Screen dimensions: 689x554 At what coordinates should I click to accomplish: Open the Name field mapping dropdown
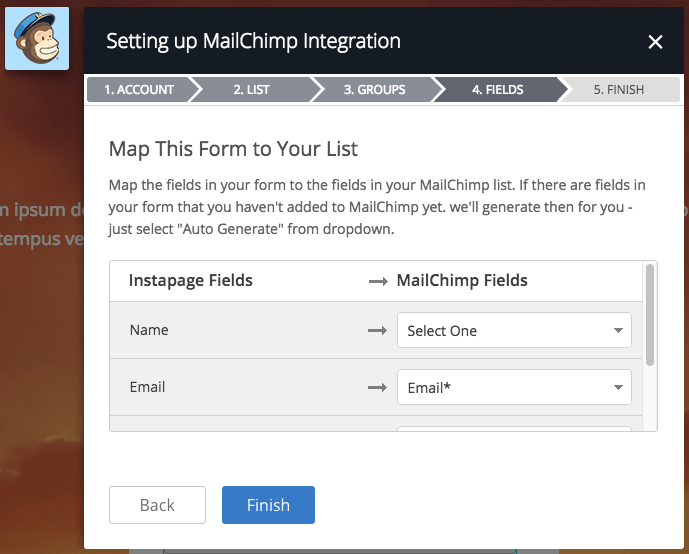tap(514, 330)
